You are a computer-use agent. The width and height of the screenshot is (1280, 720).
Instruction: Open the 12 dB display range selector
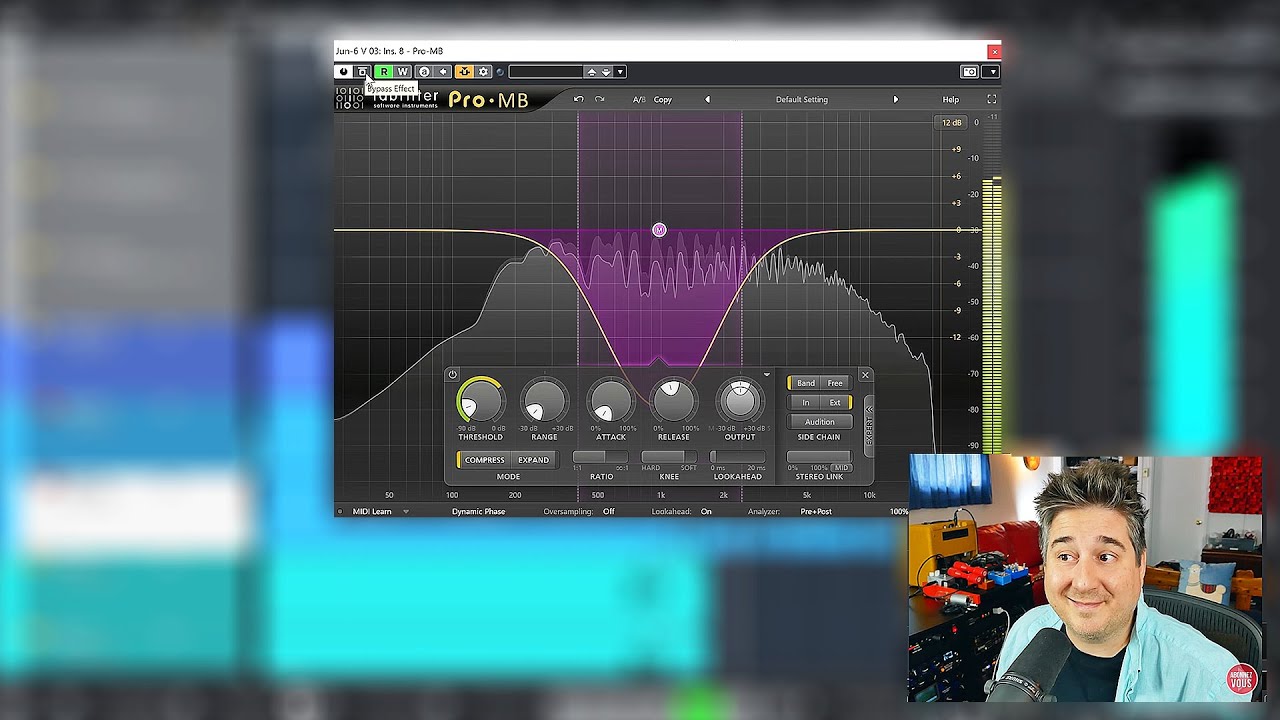pyautogui.click(x=951, y=123)
